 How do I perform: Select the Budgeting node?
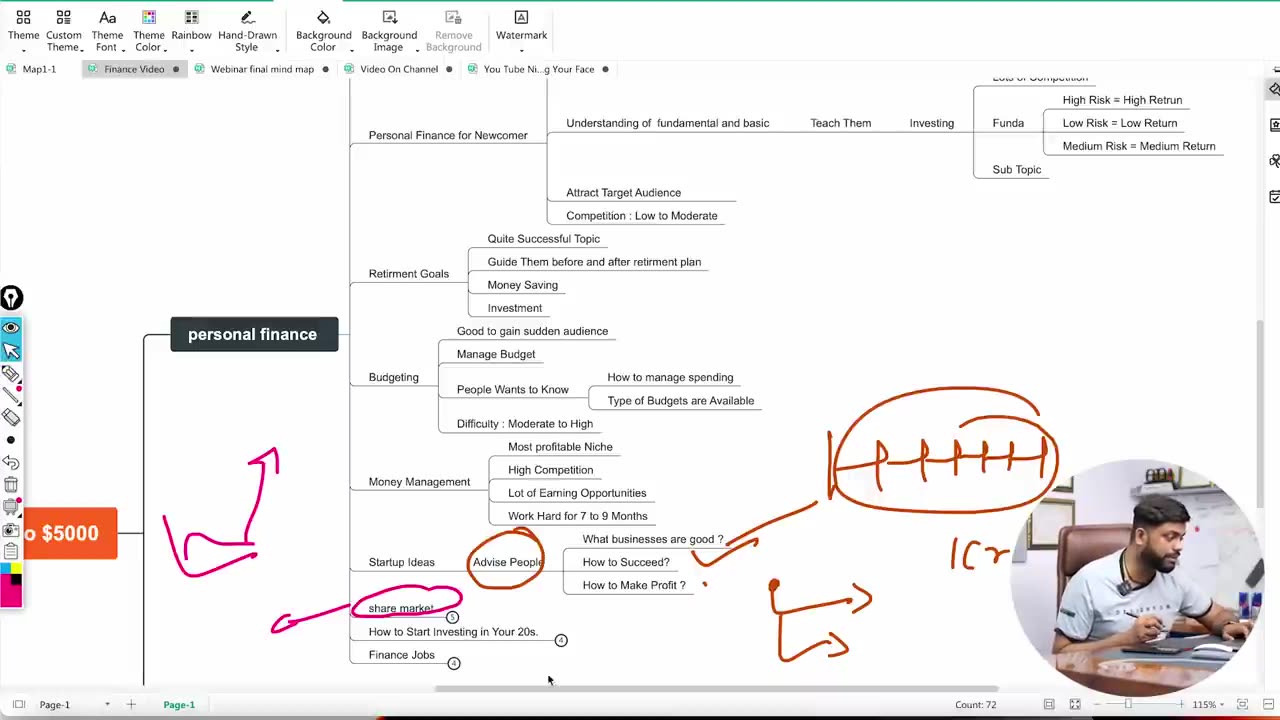point(393,377)
